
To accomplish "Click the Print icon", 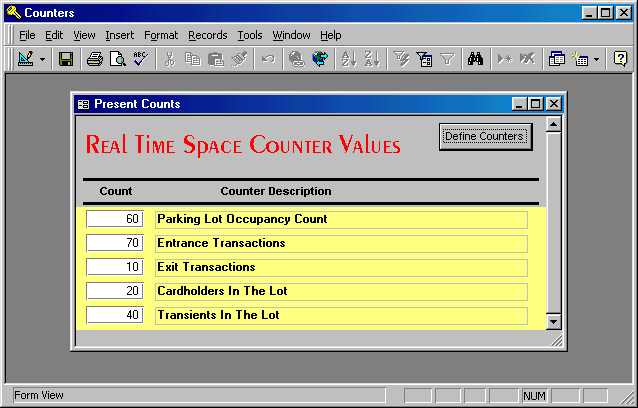I will [x=94, y=59].
